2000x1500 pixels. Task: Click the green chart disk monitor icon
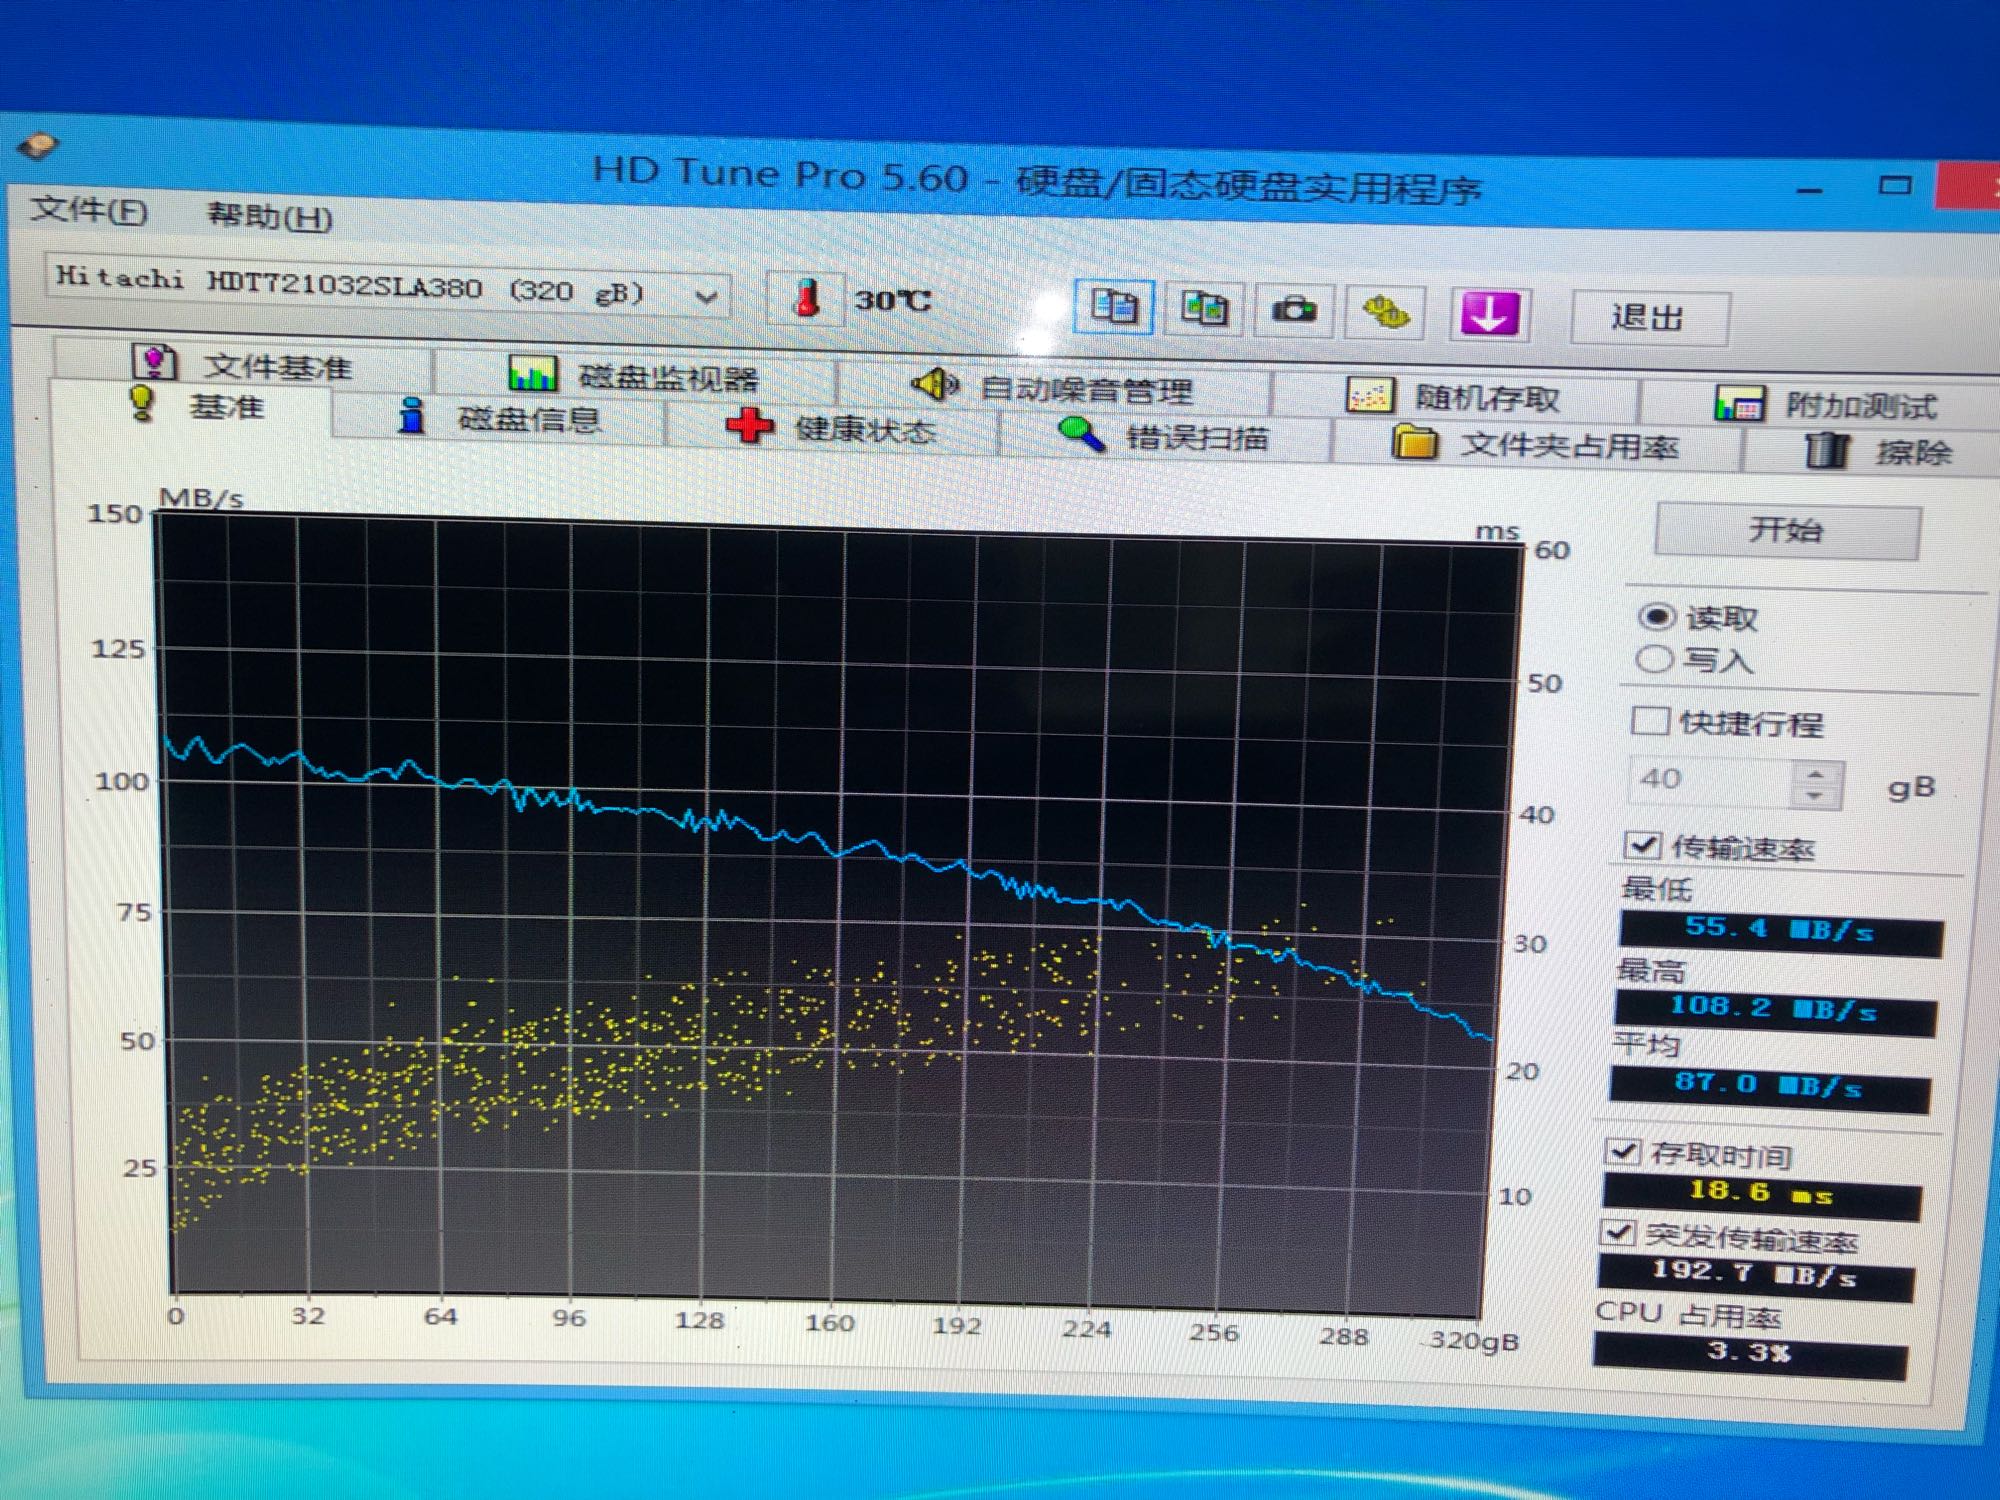pos(532,375)
